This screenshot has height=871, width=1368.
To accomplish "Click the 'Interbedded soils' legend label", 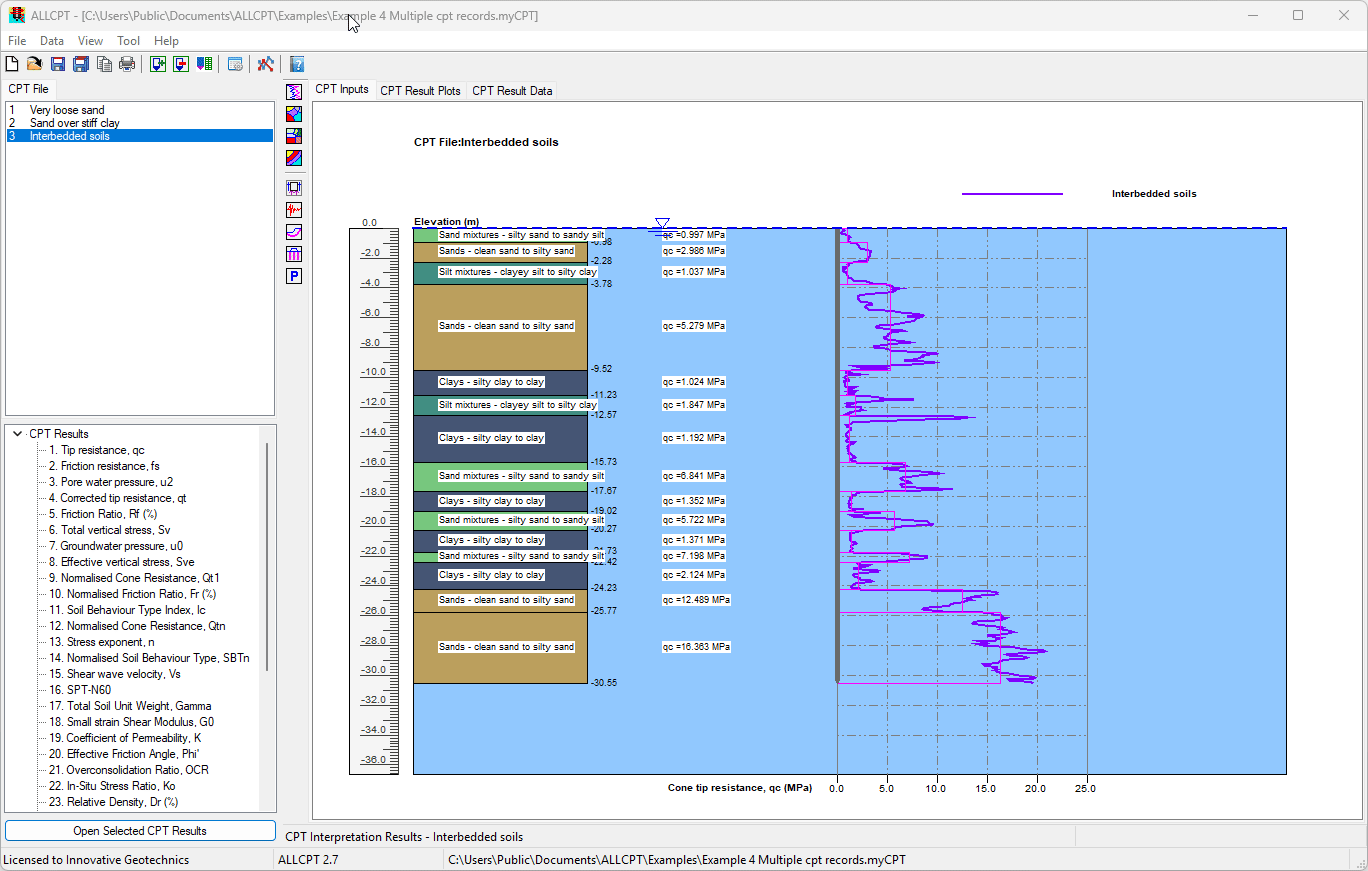I will click(1154, 194).
